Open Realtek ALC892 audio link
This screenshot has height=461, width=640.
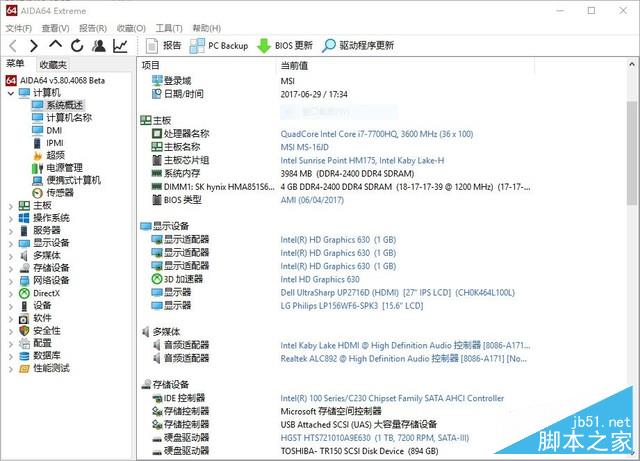404,359
